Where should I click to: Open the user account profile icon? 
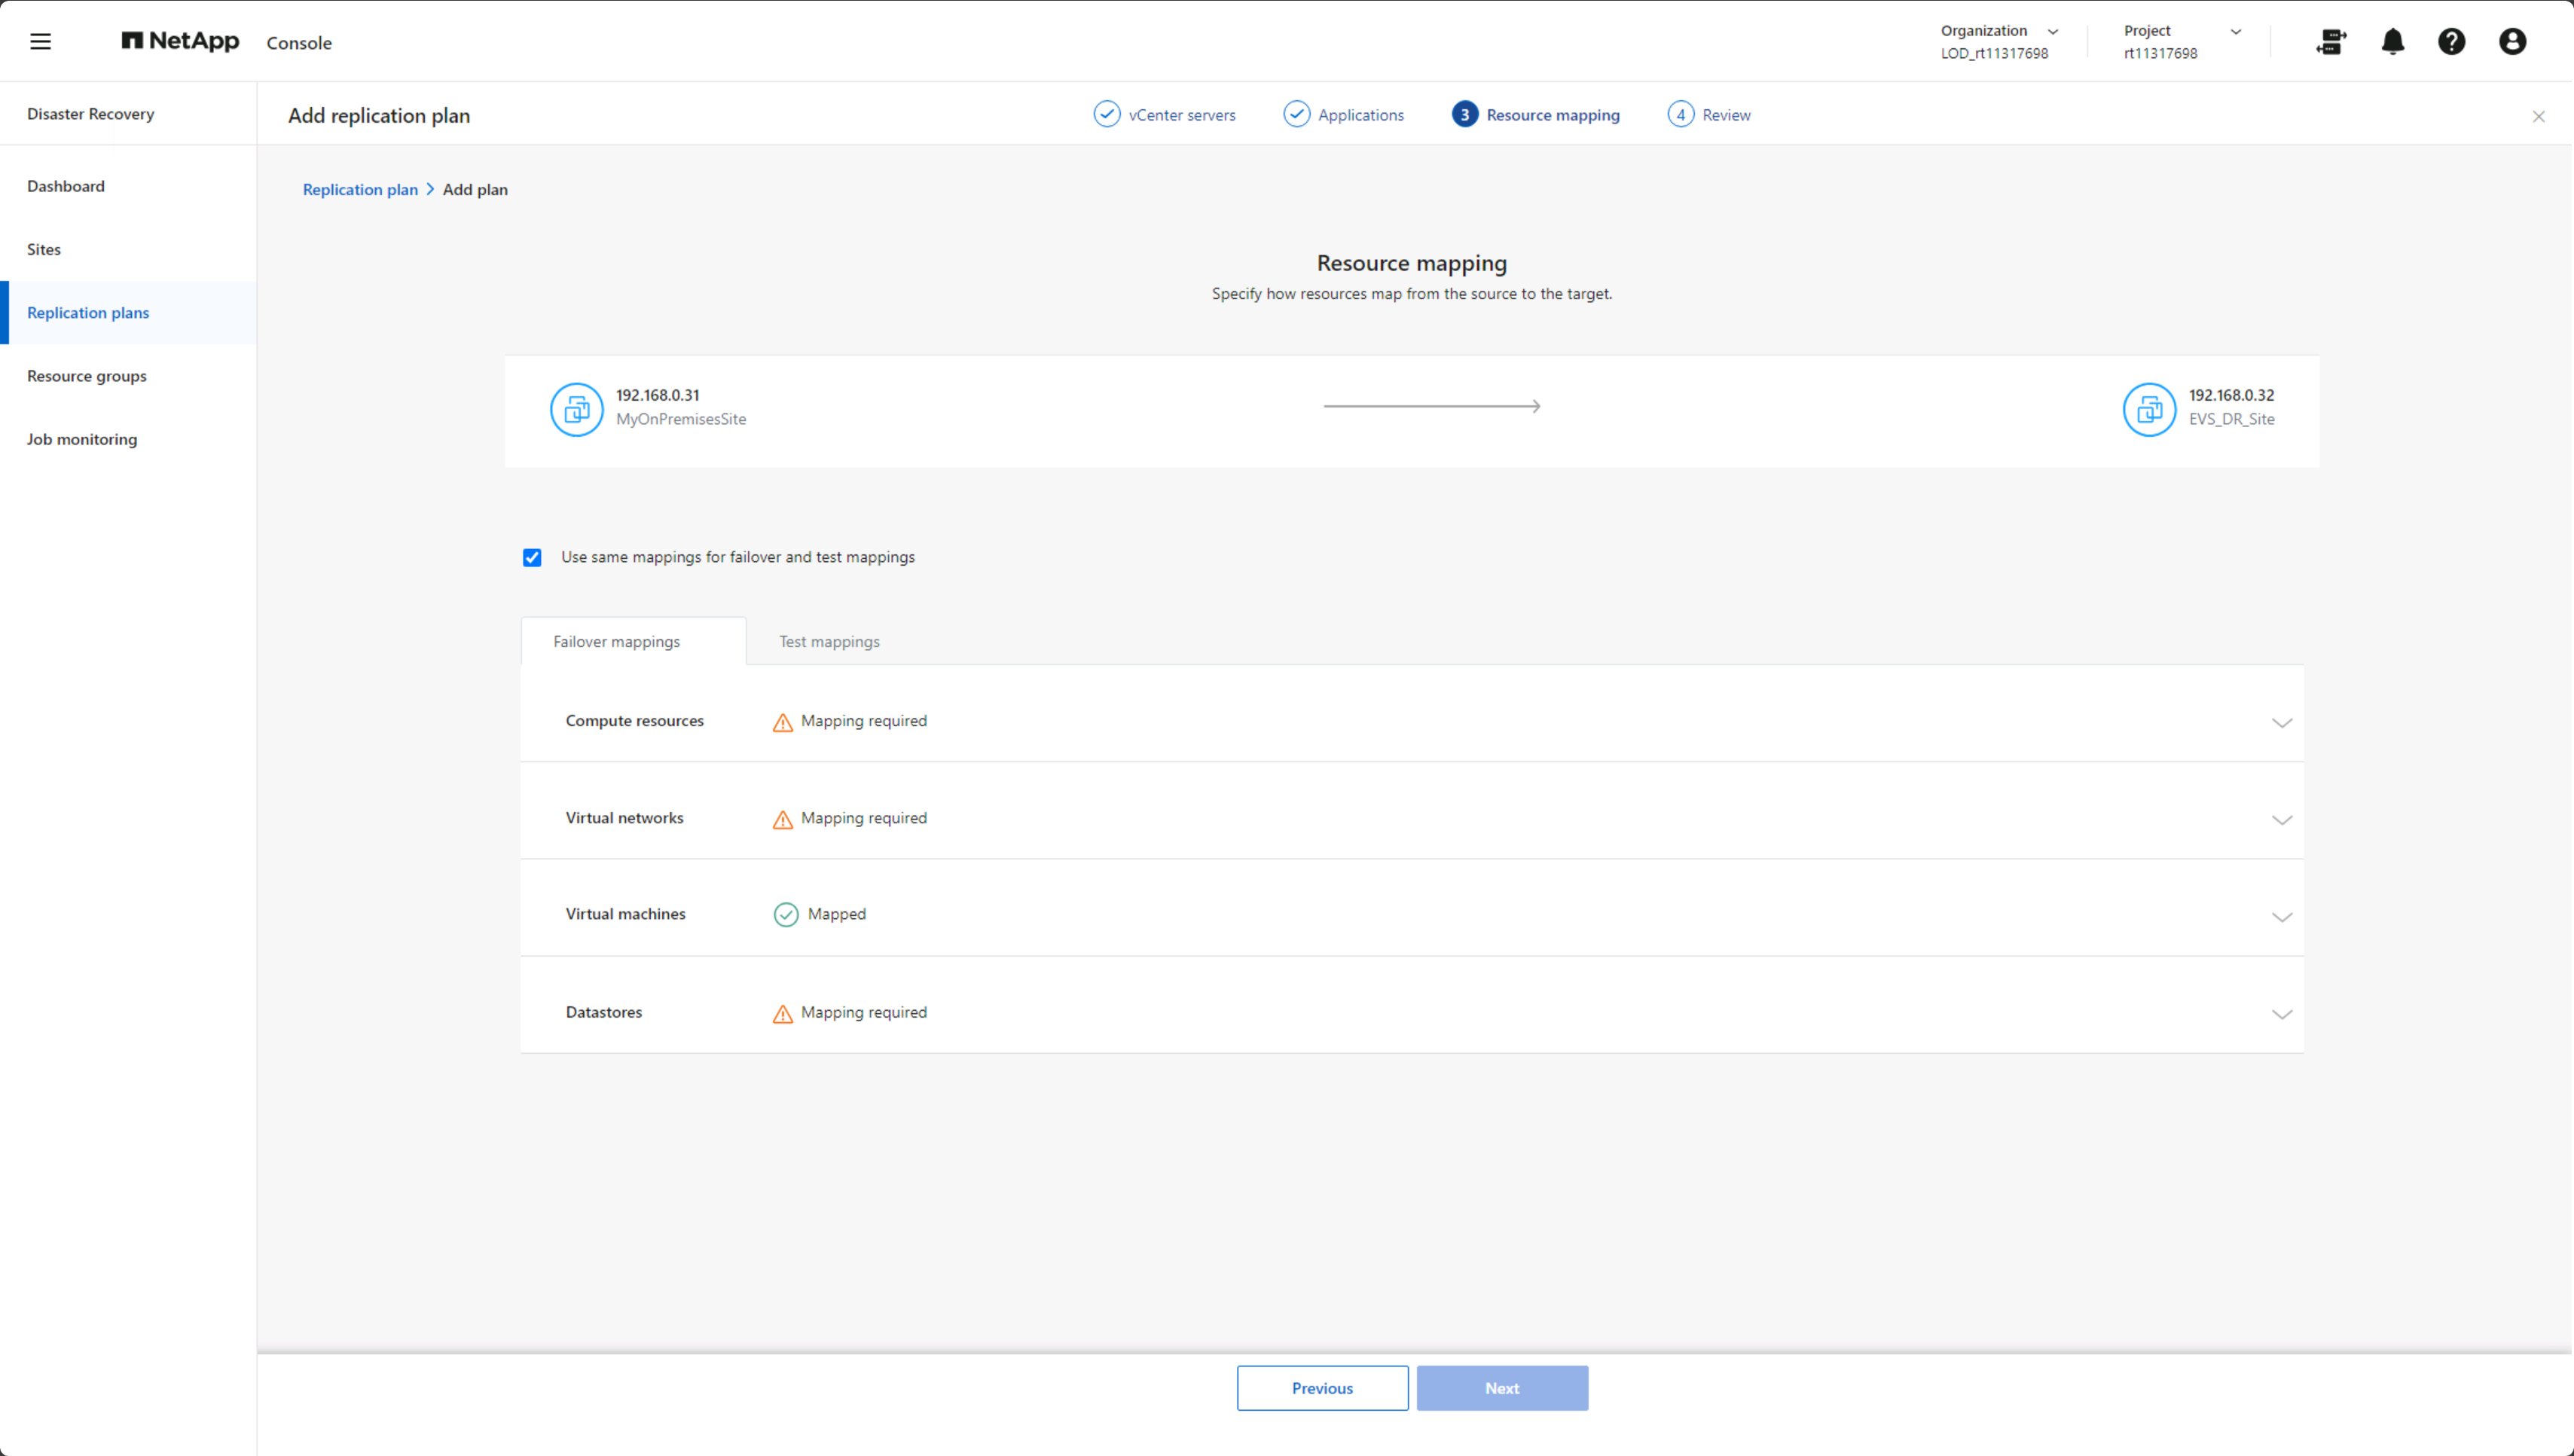pos(2512,42)
